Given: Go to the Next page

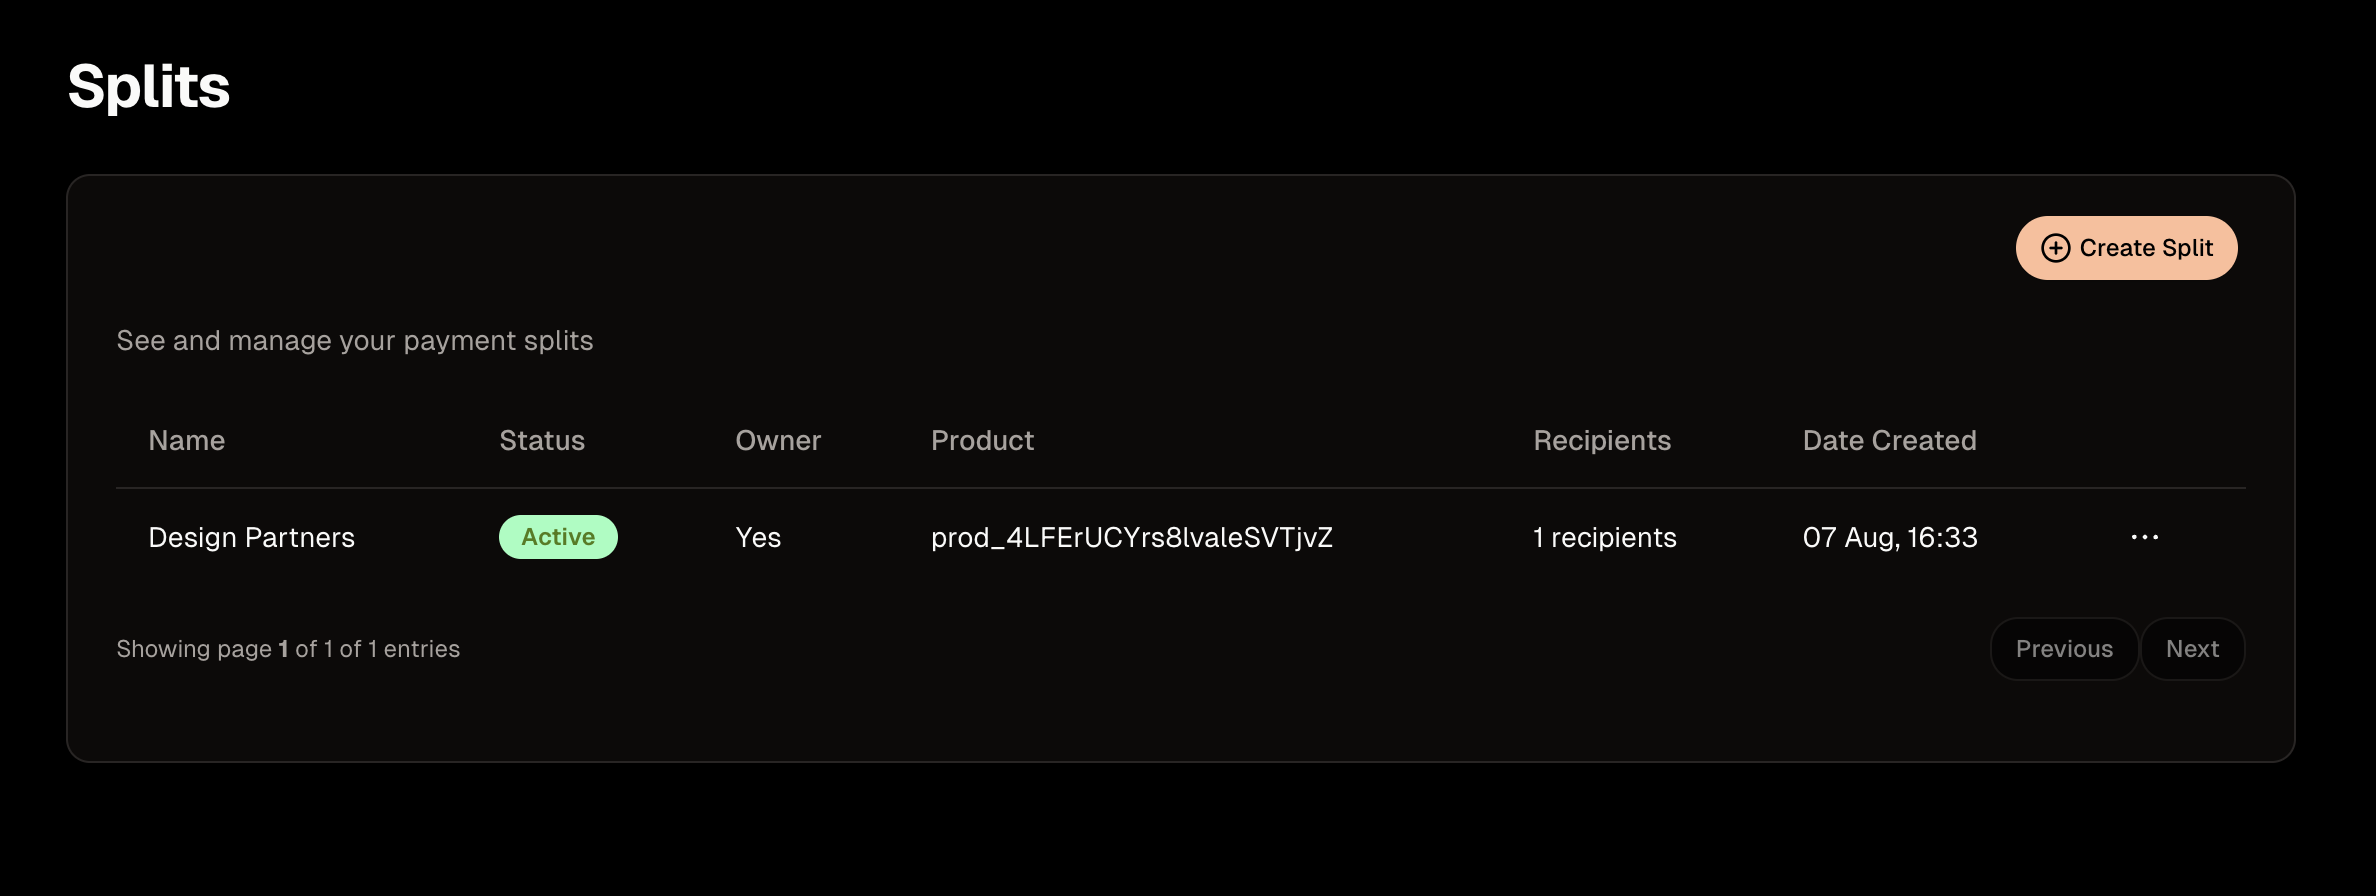Looking at the screenshot, I should [x=2192, y=649].
